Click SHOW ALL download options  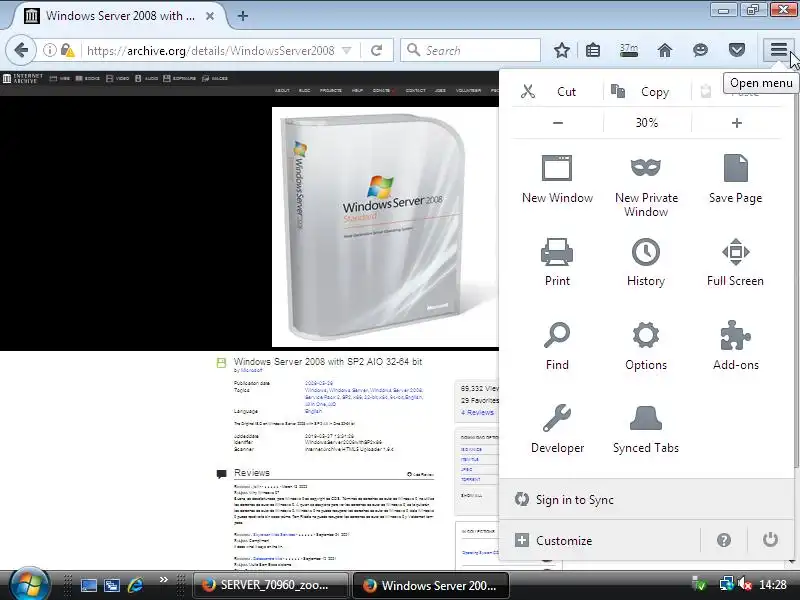(471, 495)
